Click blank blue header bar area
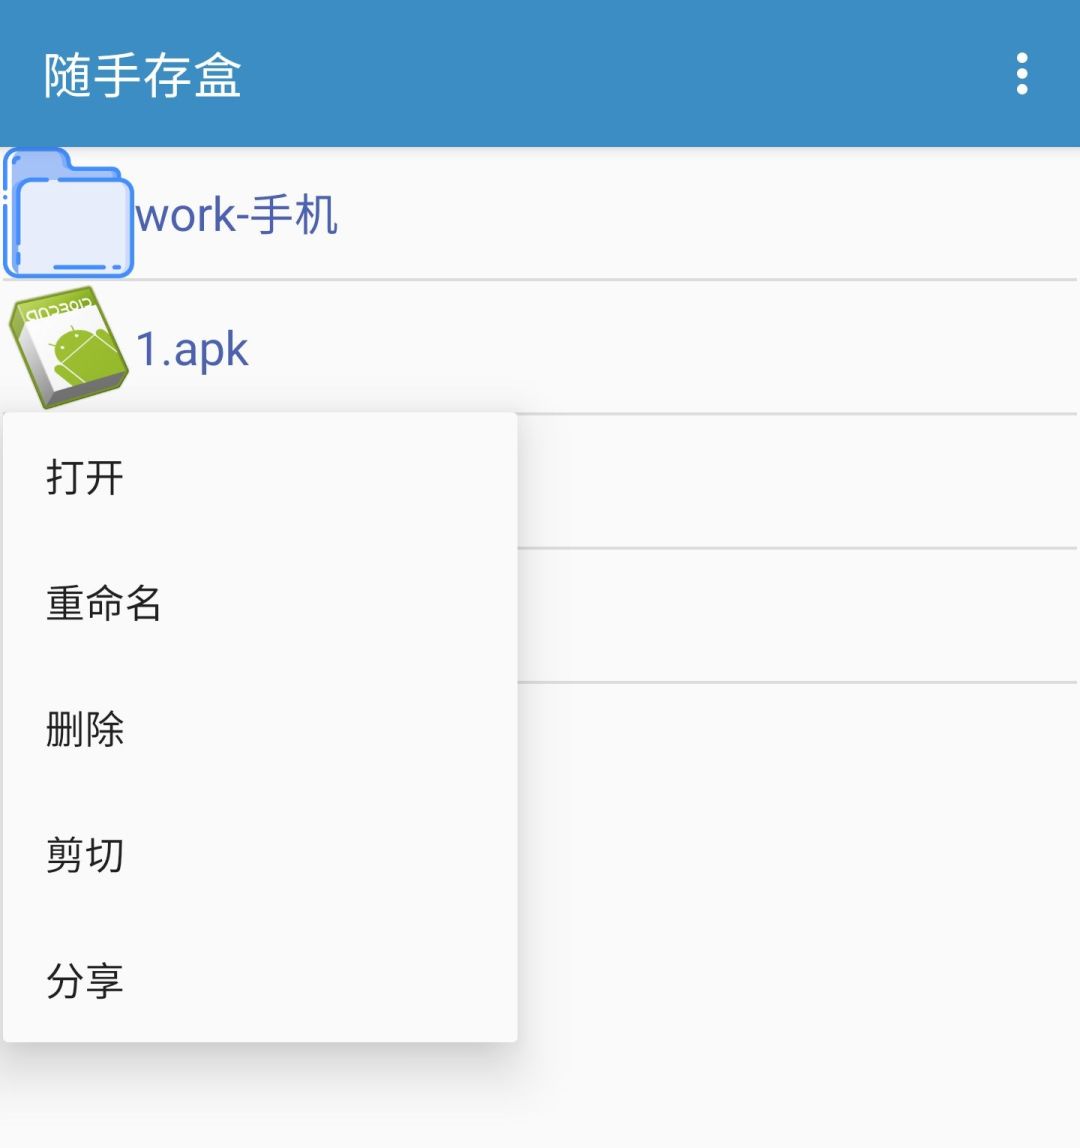Viewport: 1080px width, 1148px height. [x=622, y=73]
